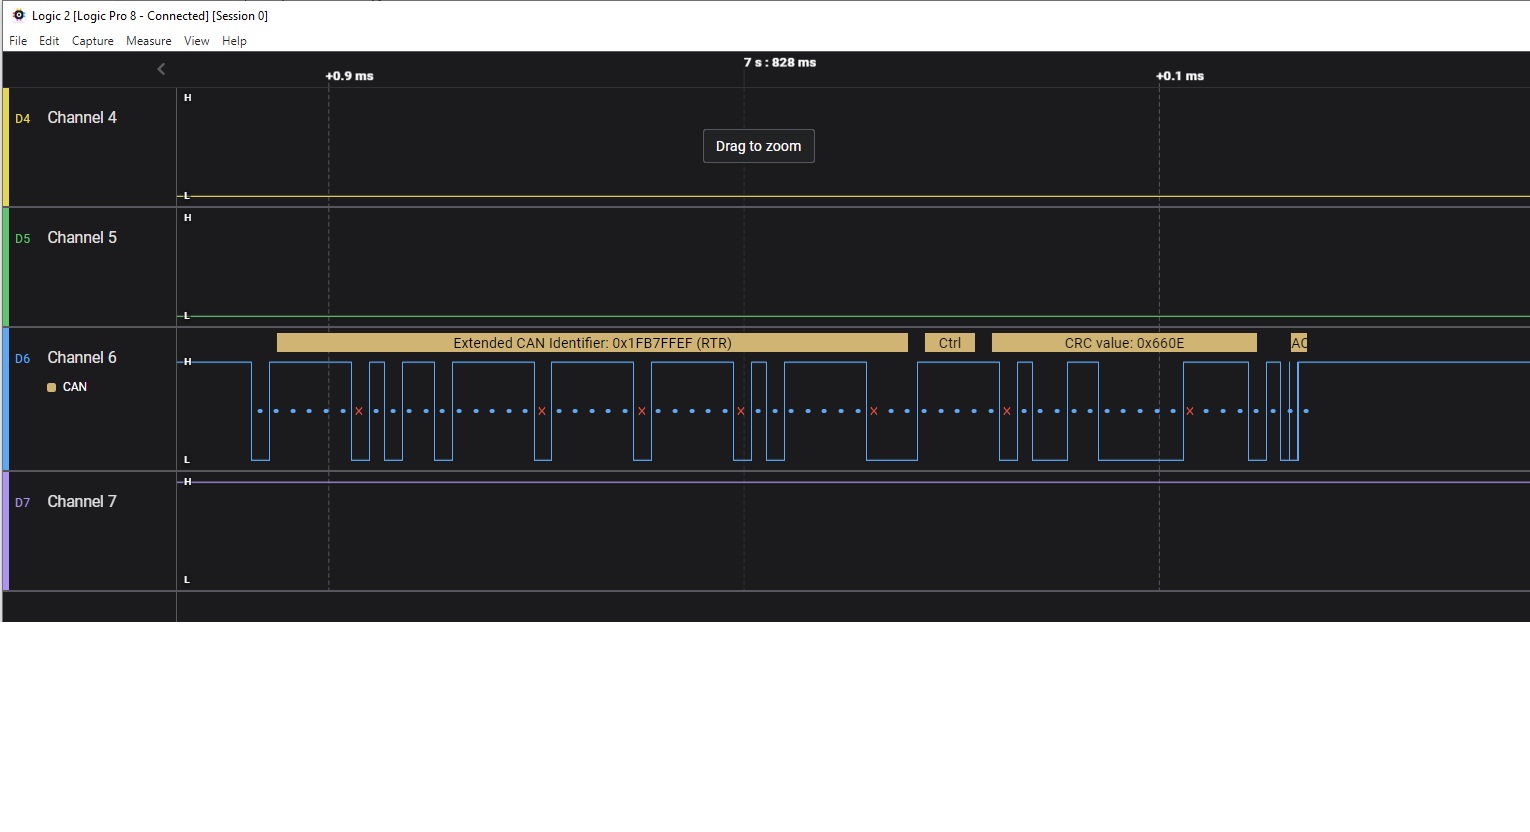
Task: Select the D5 channel indicator
Action: (22, 238)
